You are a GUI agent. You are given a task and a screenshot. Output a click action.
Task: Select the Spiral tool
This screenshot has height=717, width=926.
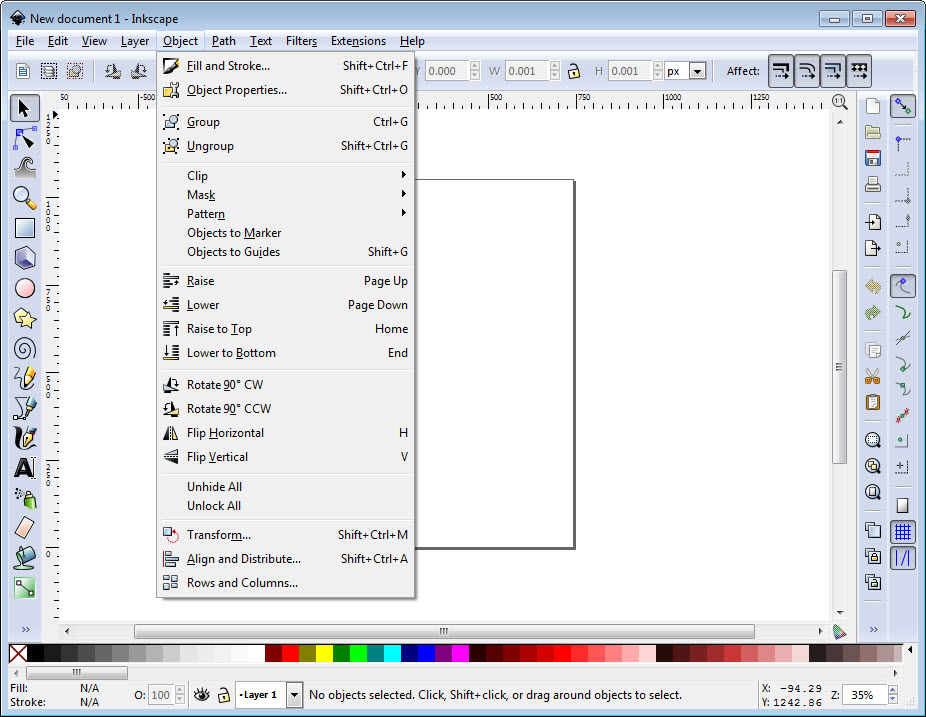(x=24, y=348)
